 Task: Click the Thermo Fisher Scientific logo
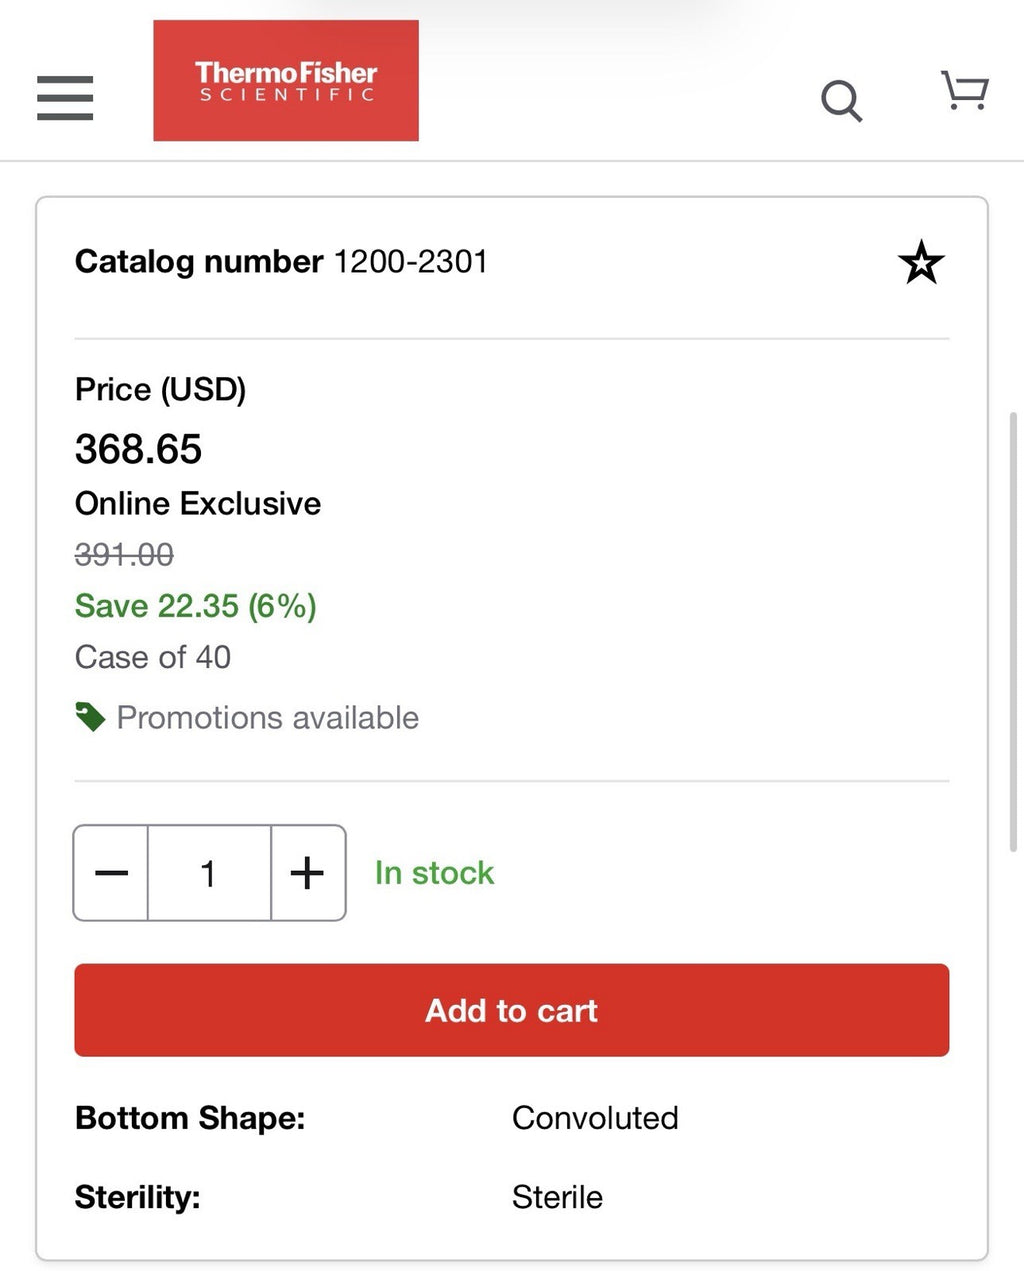tap(286, 80)
